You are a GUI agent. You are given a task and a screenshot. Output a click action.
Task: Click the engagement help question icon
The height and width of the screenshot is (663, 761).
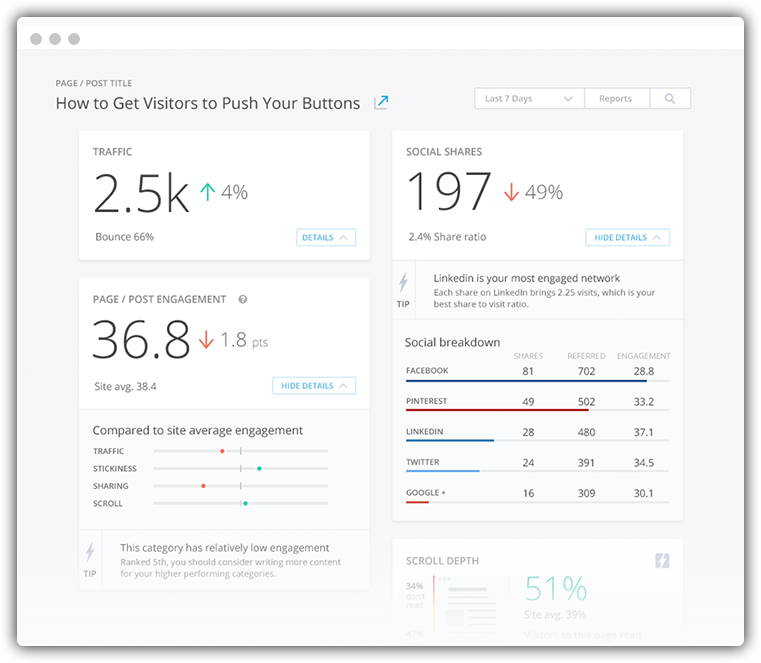(x=243, y=299)
